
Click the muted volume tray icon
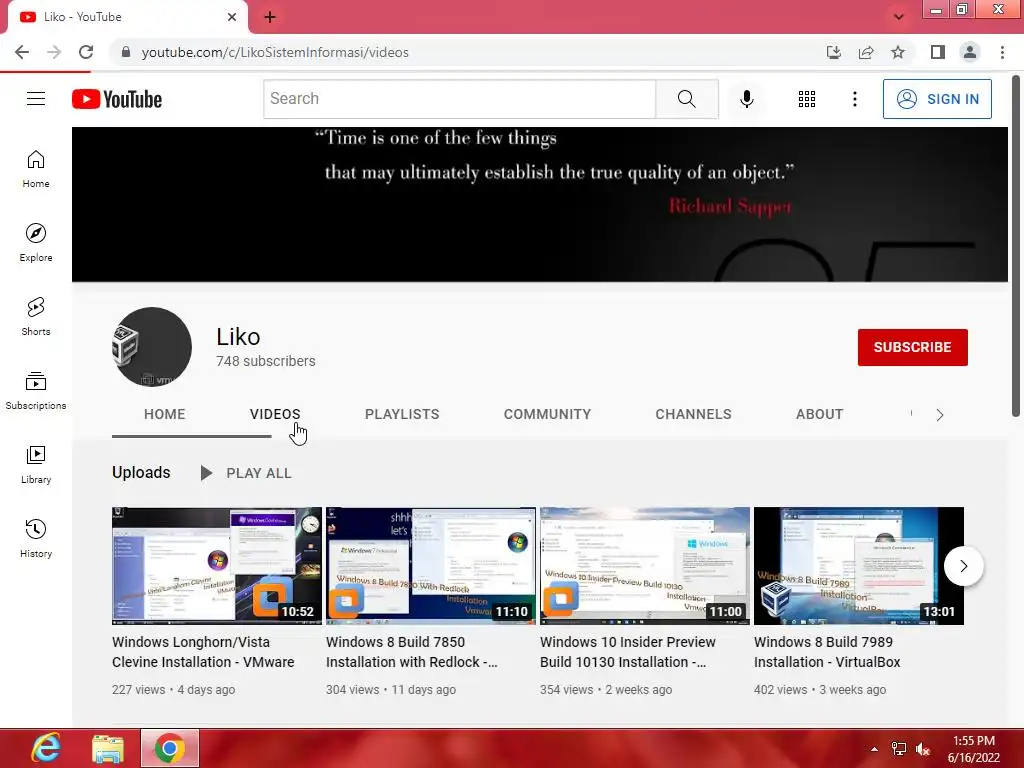click(923, 749)
